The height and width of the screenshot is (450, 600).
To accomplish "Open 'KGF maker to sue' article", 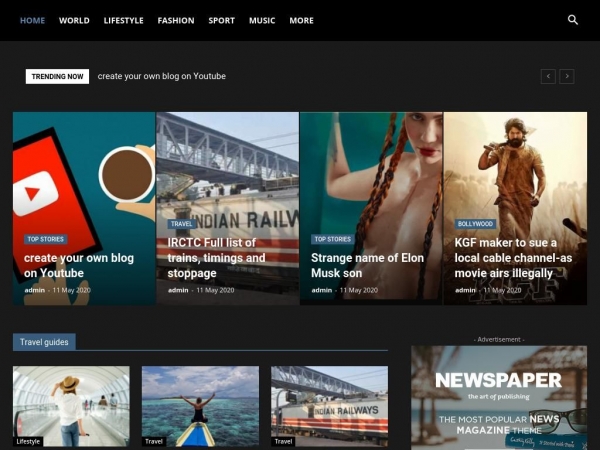I will click(513, 258).
